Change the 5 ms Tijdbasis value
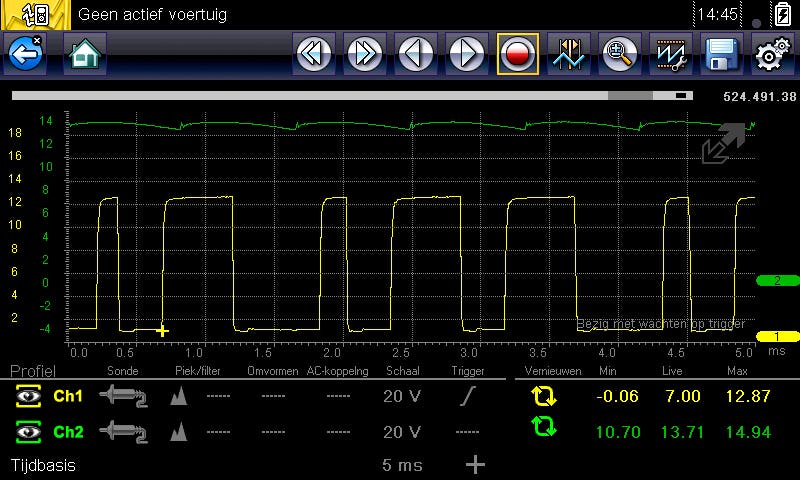The height and width of the screenshot is (480, 800). coord(400,465)
